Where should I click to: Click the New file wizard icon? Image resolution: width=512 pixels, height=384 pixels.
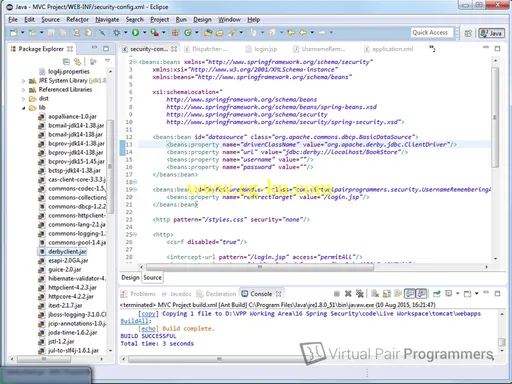click(x=14, y=32)
